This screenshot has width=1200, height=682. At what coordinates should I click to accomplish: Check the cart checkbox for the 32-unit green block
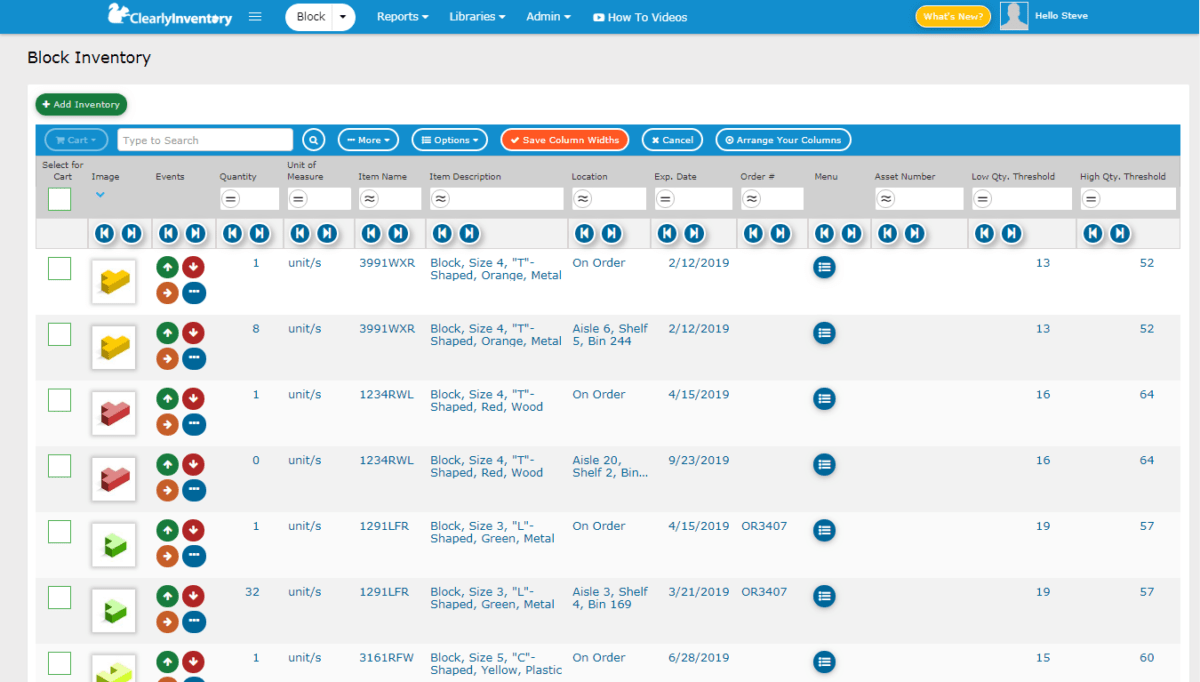pyautogui.click(x=59, y=596)
